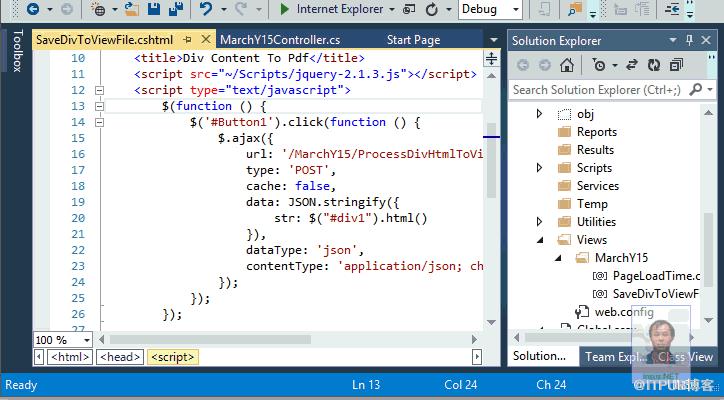Expand the Scripts folder
The width and height of the screenshot is (724, 400).
click(x=539, y=168)
